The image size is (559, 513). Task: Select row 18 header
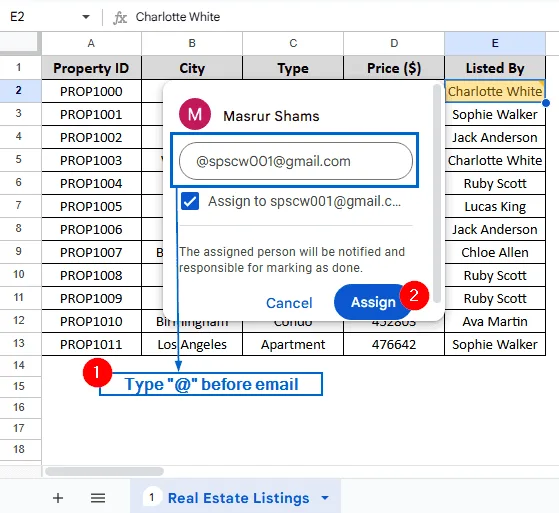pyautogui.click(x=20, y=449)
